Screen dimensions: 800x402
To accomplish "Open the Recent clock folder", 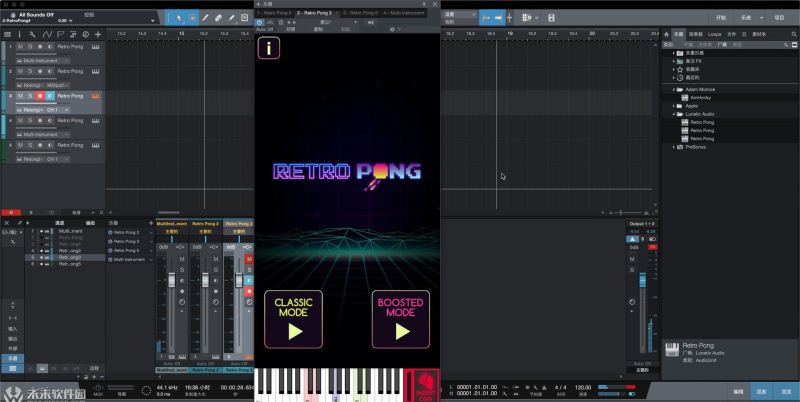I will pyautogui.click(x=680, y=78).
